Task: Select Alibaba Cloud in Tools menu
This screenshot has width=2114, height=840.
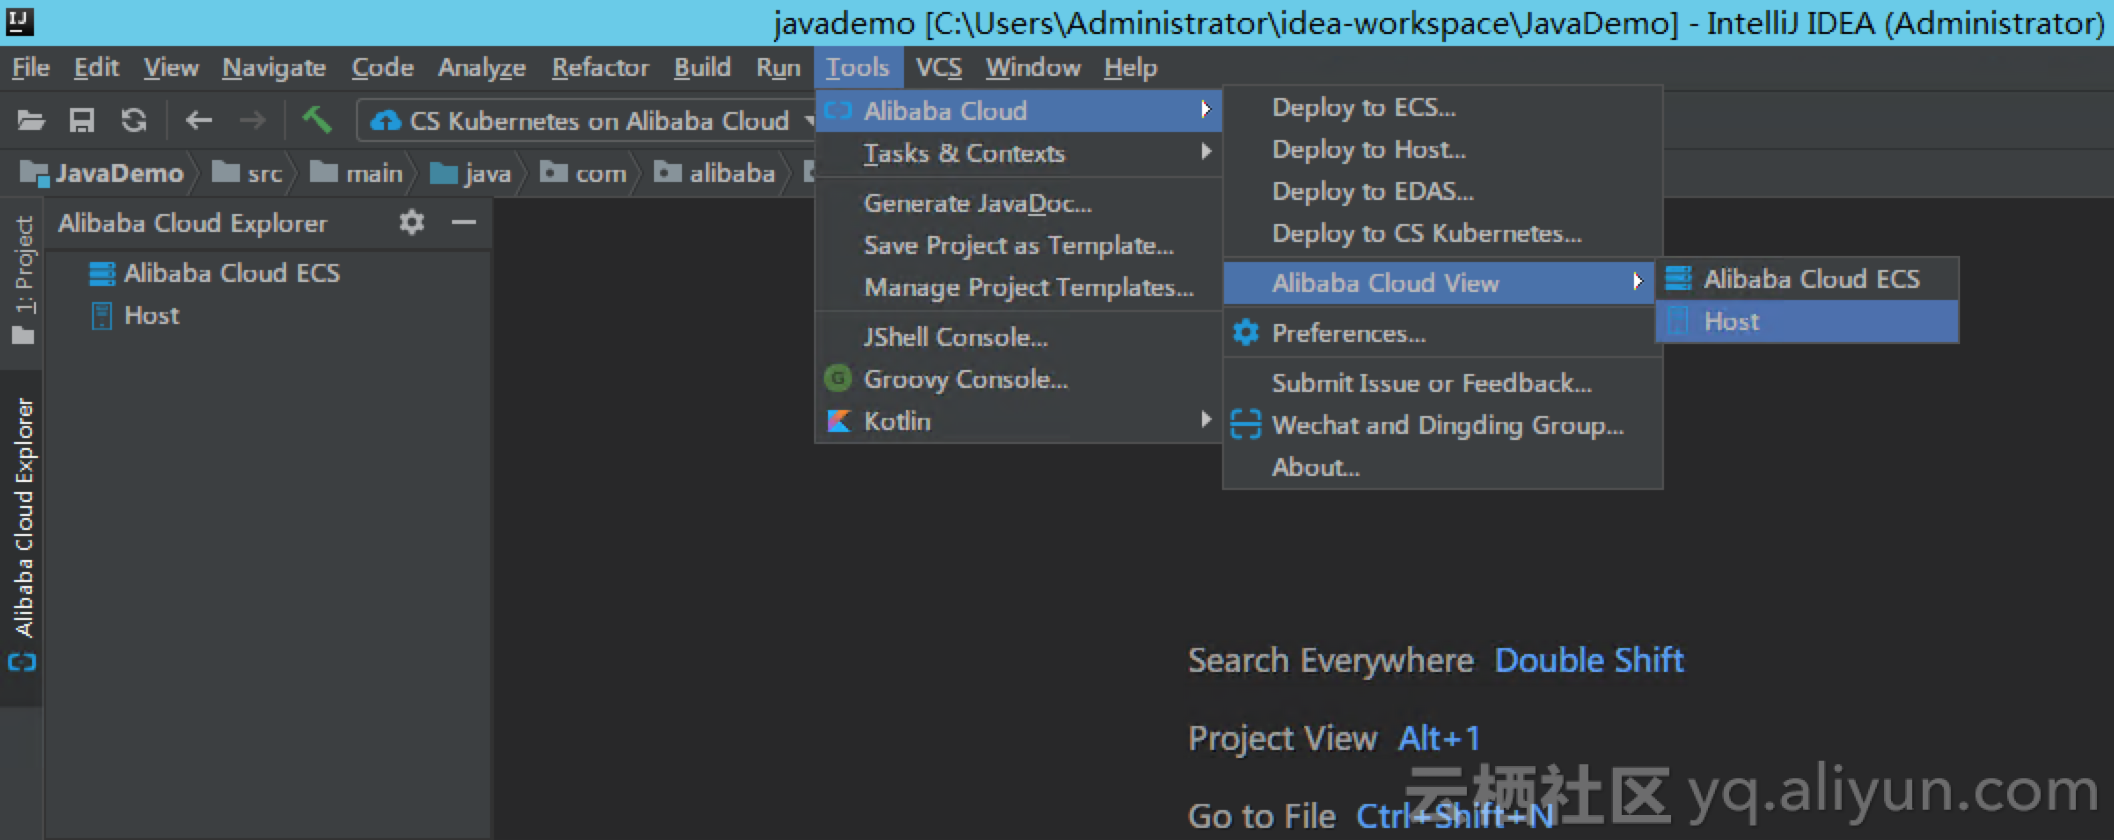Action: point(1019,110)
